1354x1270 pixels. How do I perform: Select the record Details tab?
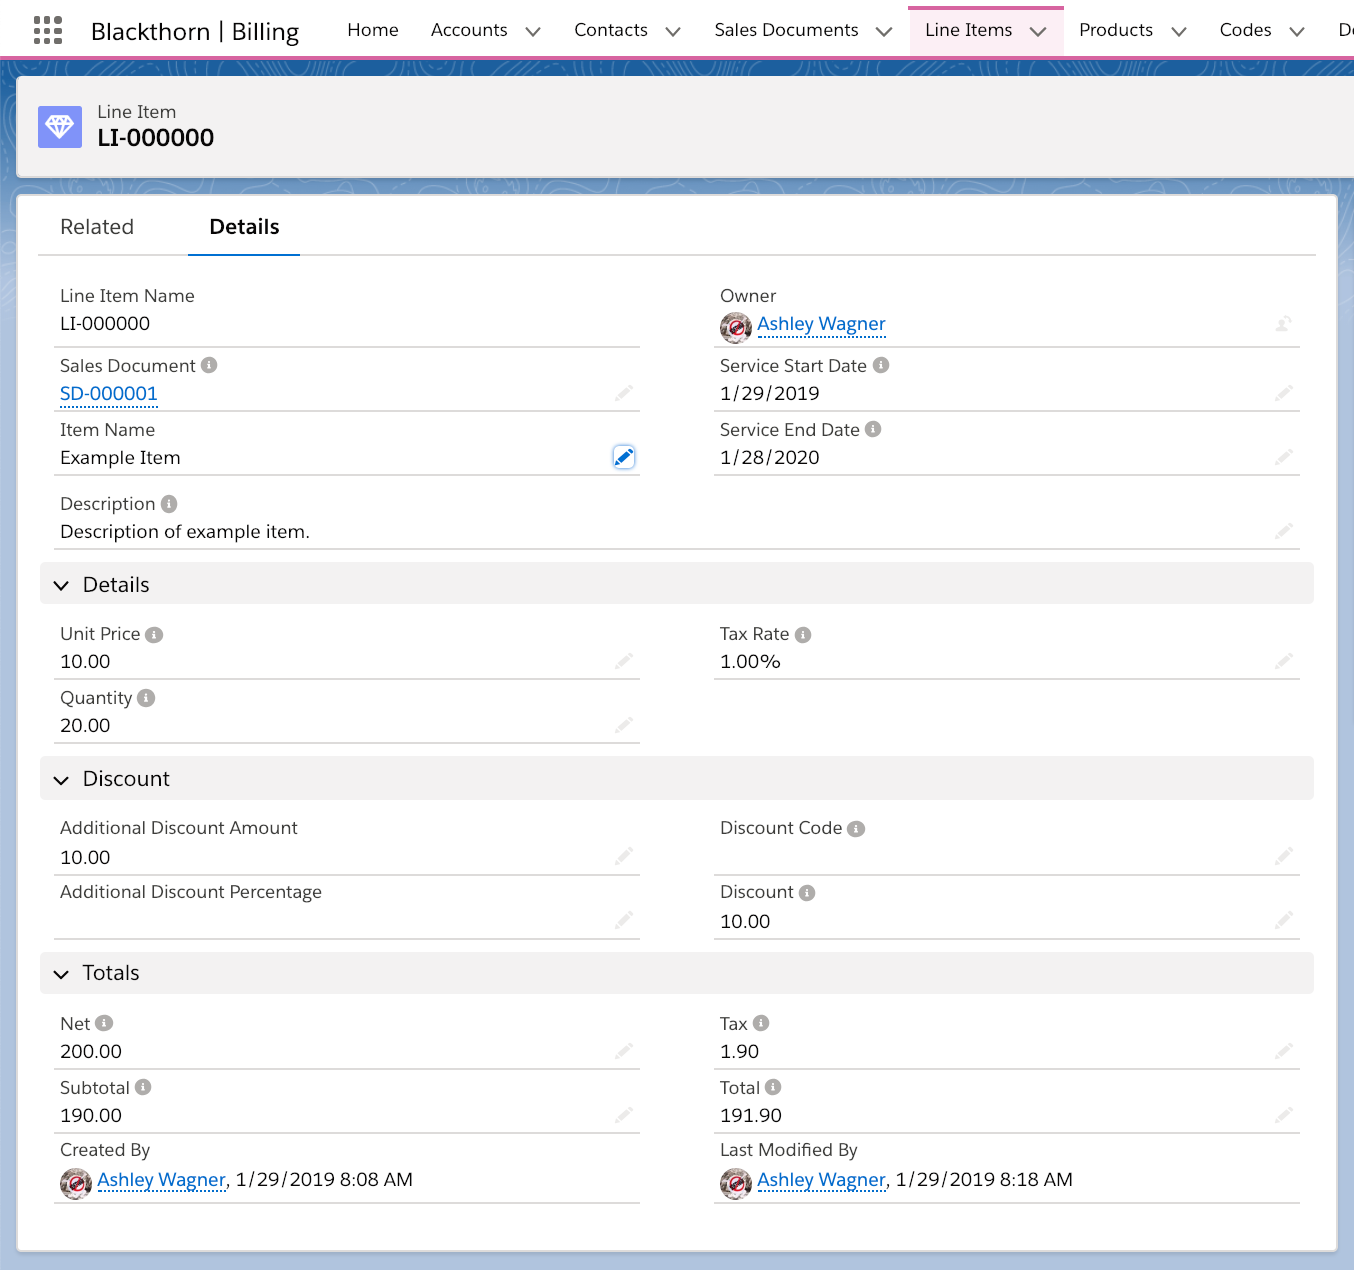pos(244,227)
